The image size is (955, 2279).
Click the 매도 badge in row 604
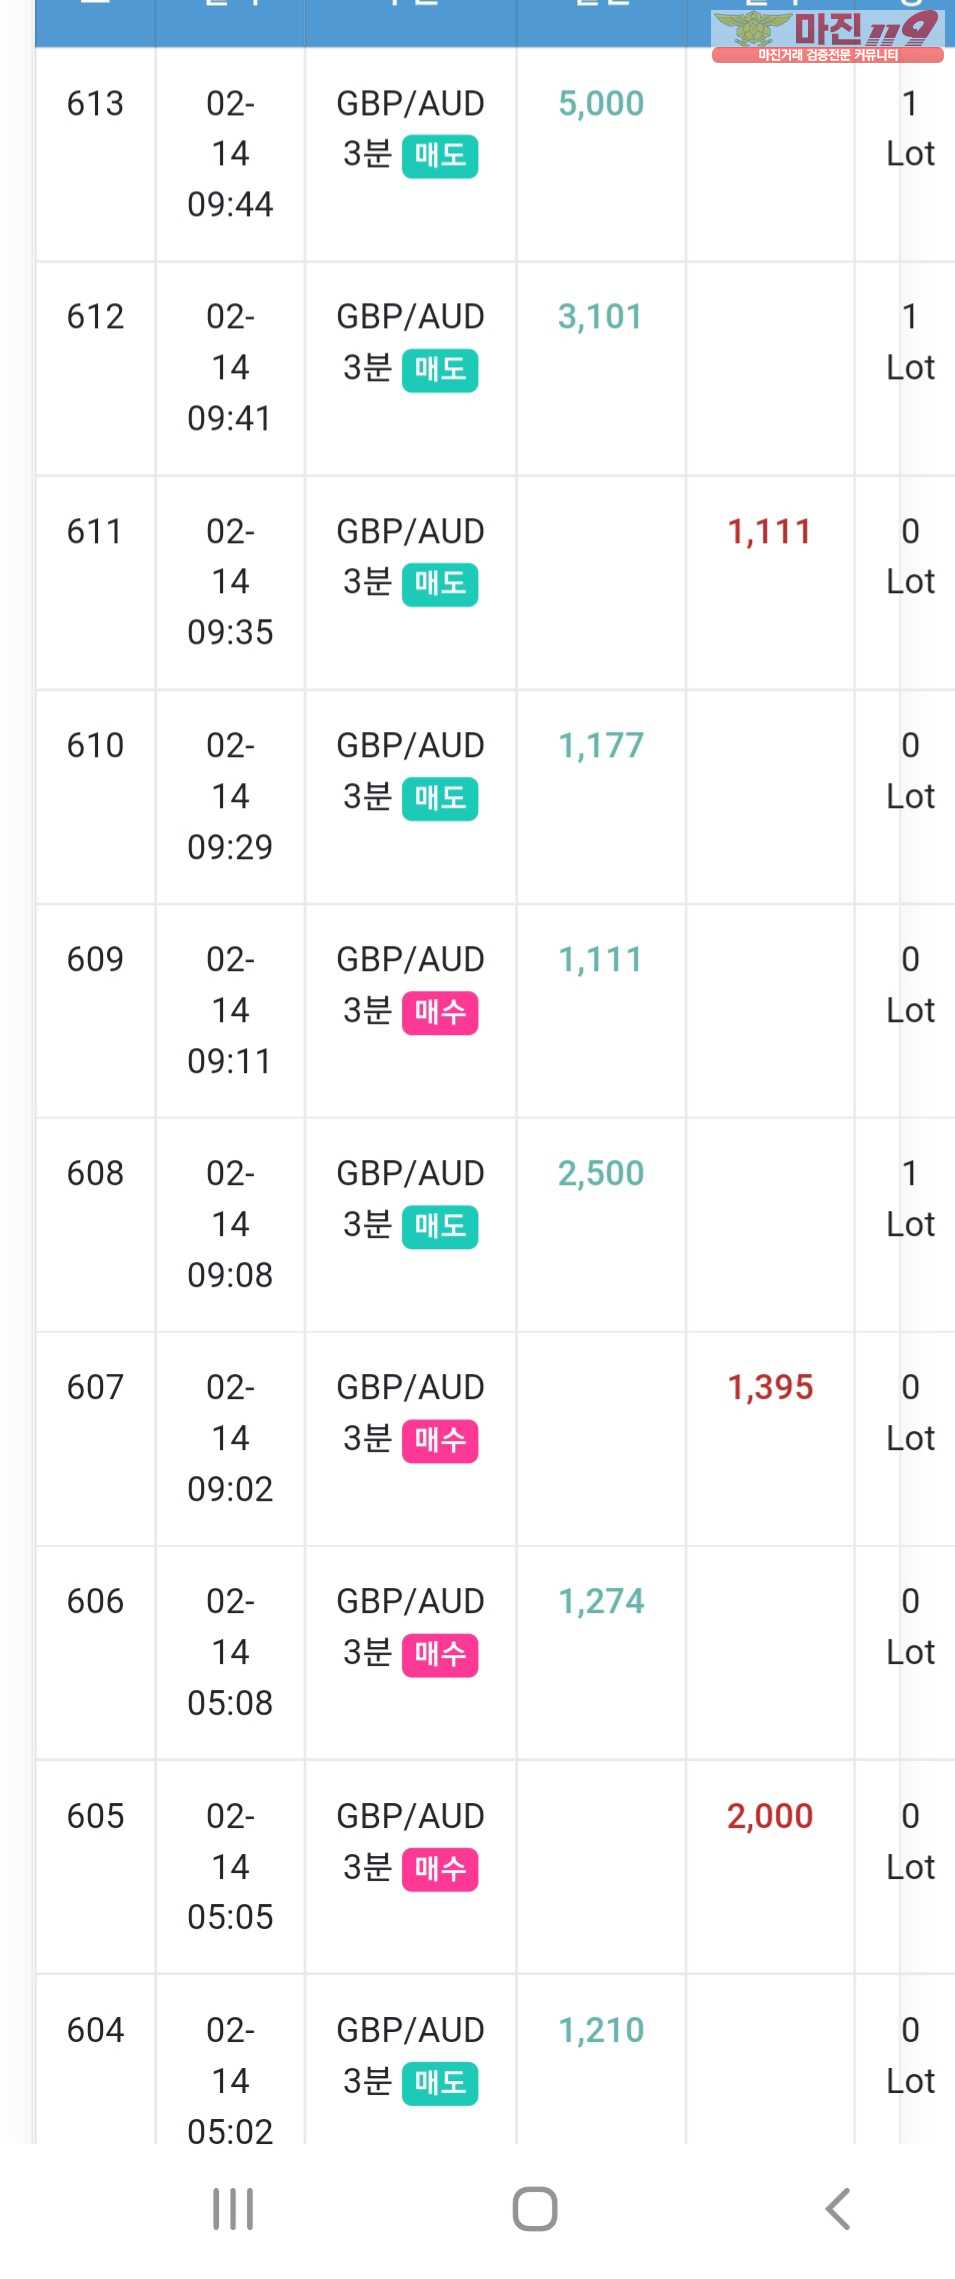[x=440, y=2082]
